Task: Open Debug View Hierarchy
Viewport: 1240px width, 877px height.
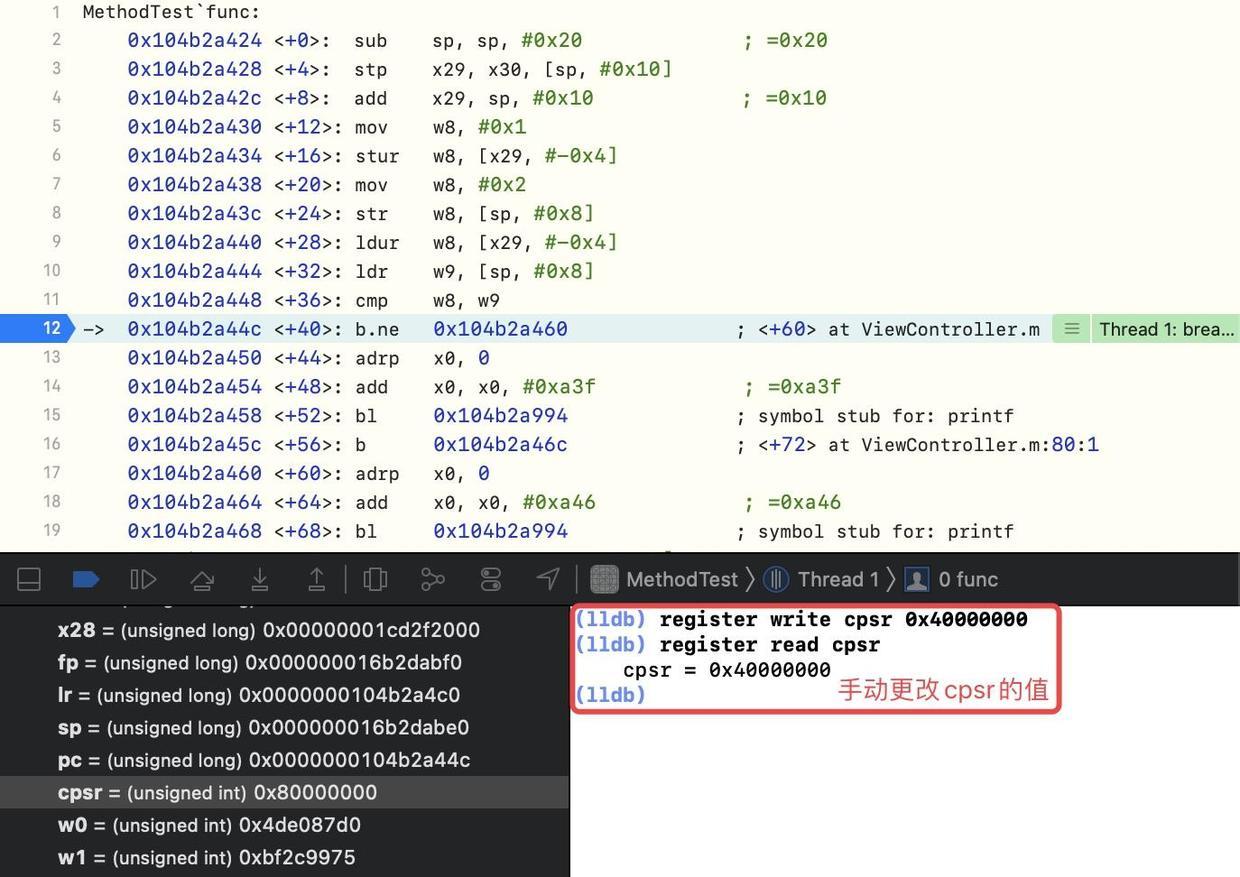Action: [x=375, y=579]
